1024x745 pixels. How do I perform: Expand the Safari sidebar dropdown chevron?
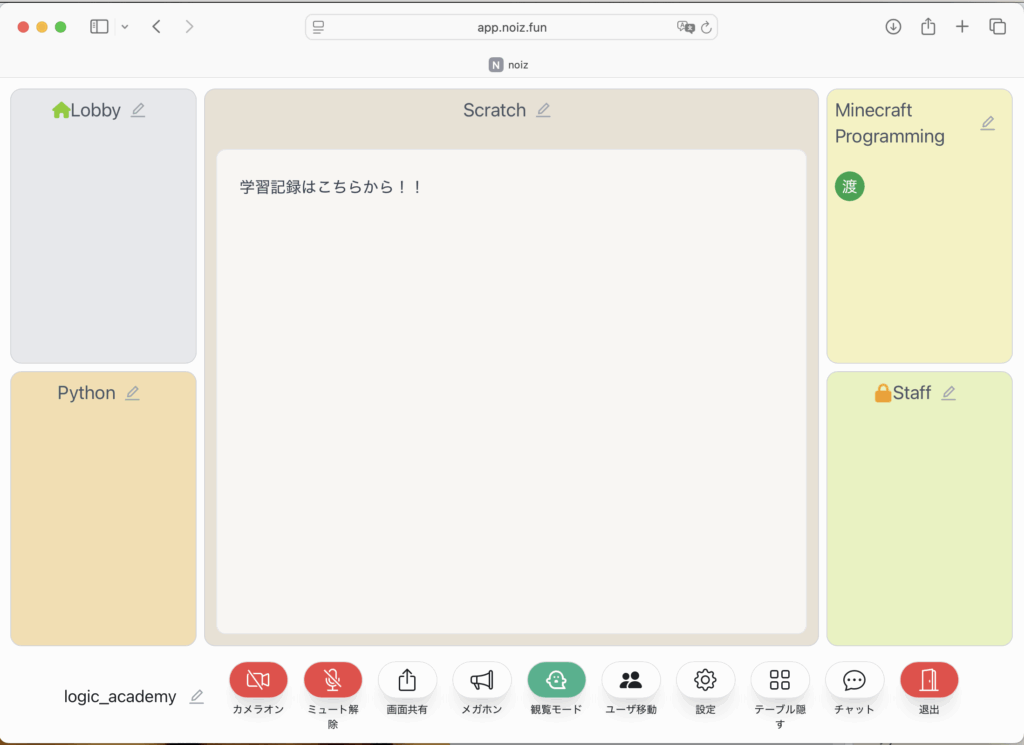tap(125, 27)
